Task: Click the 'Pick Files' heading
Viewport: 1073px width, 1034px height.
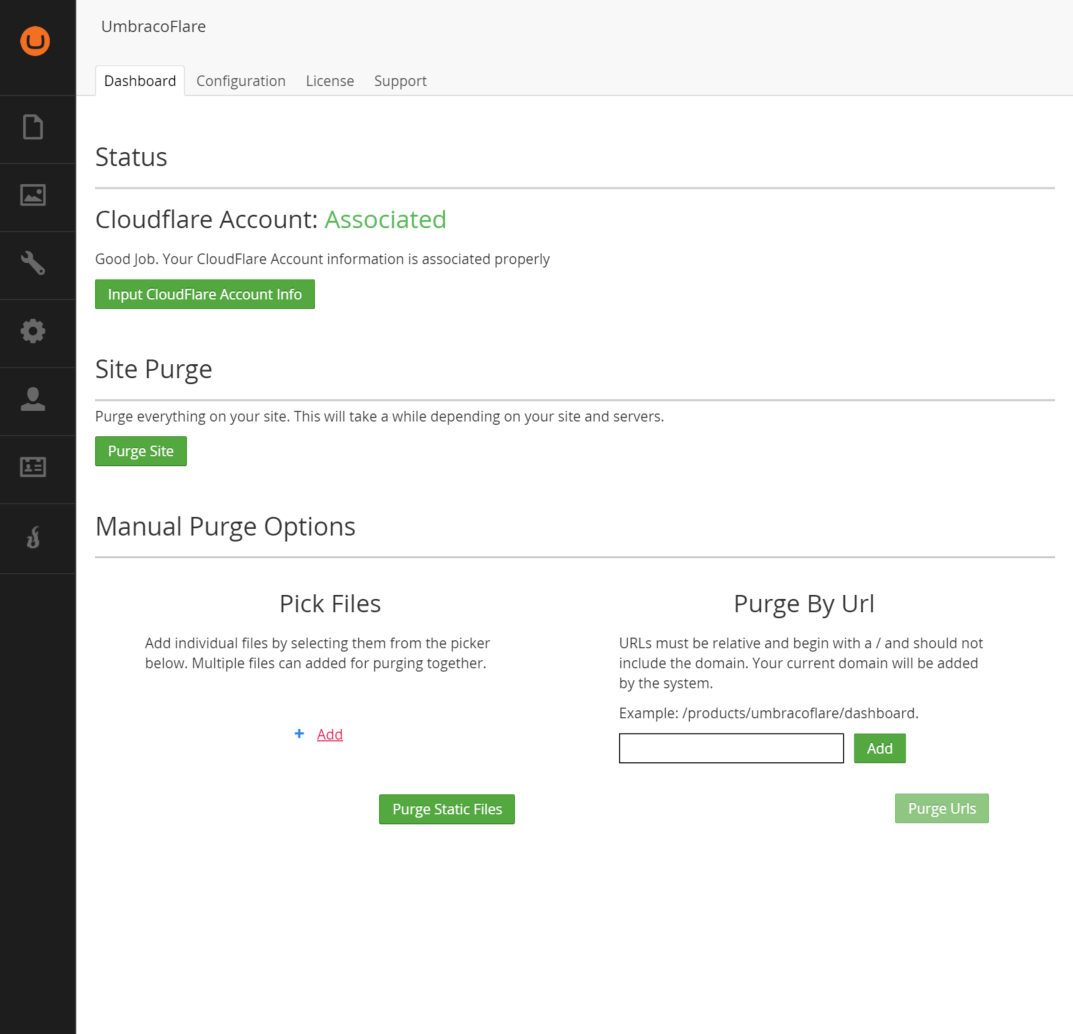Action: (x=330, y=604)
